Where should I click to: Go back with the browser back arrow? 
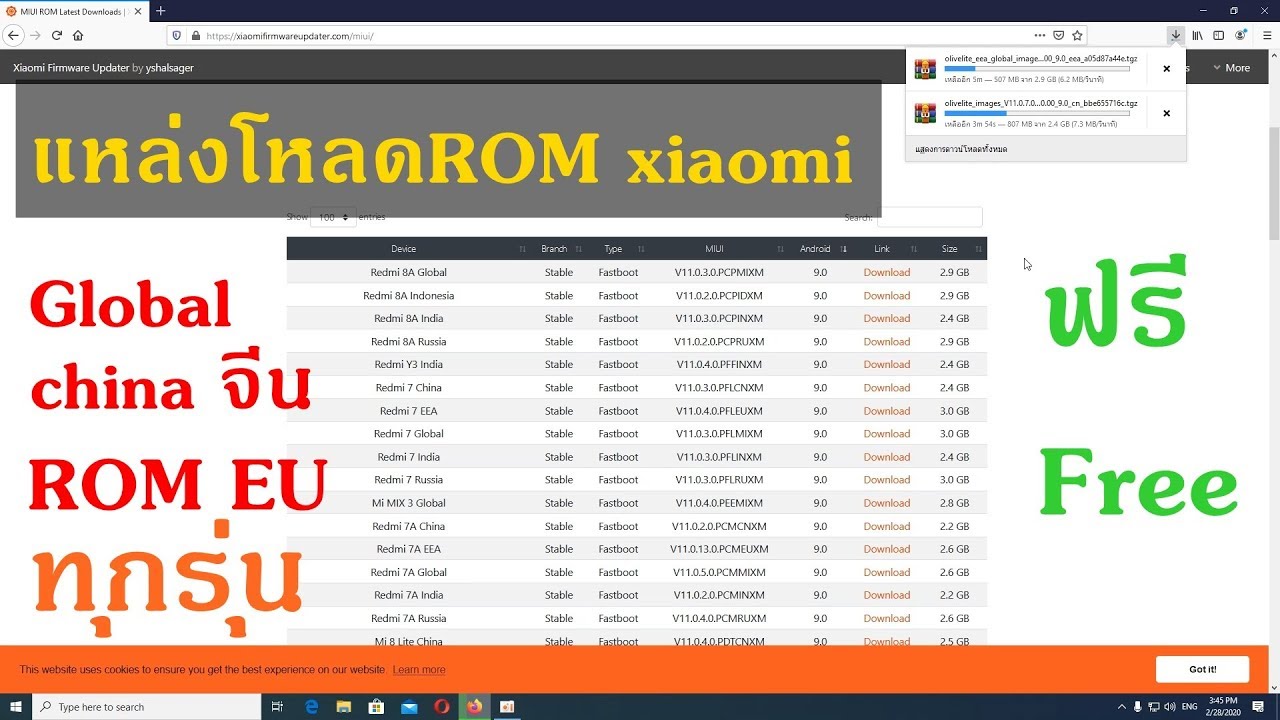(x=13, y=35)
